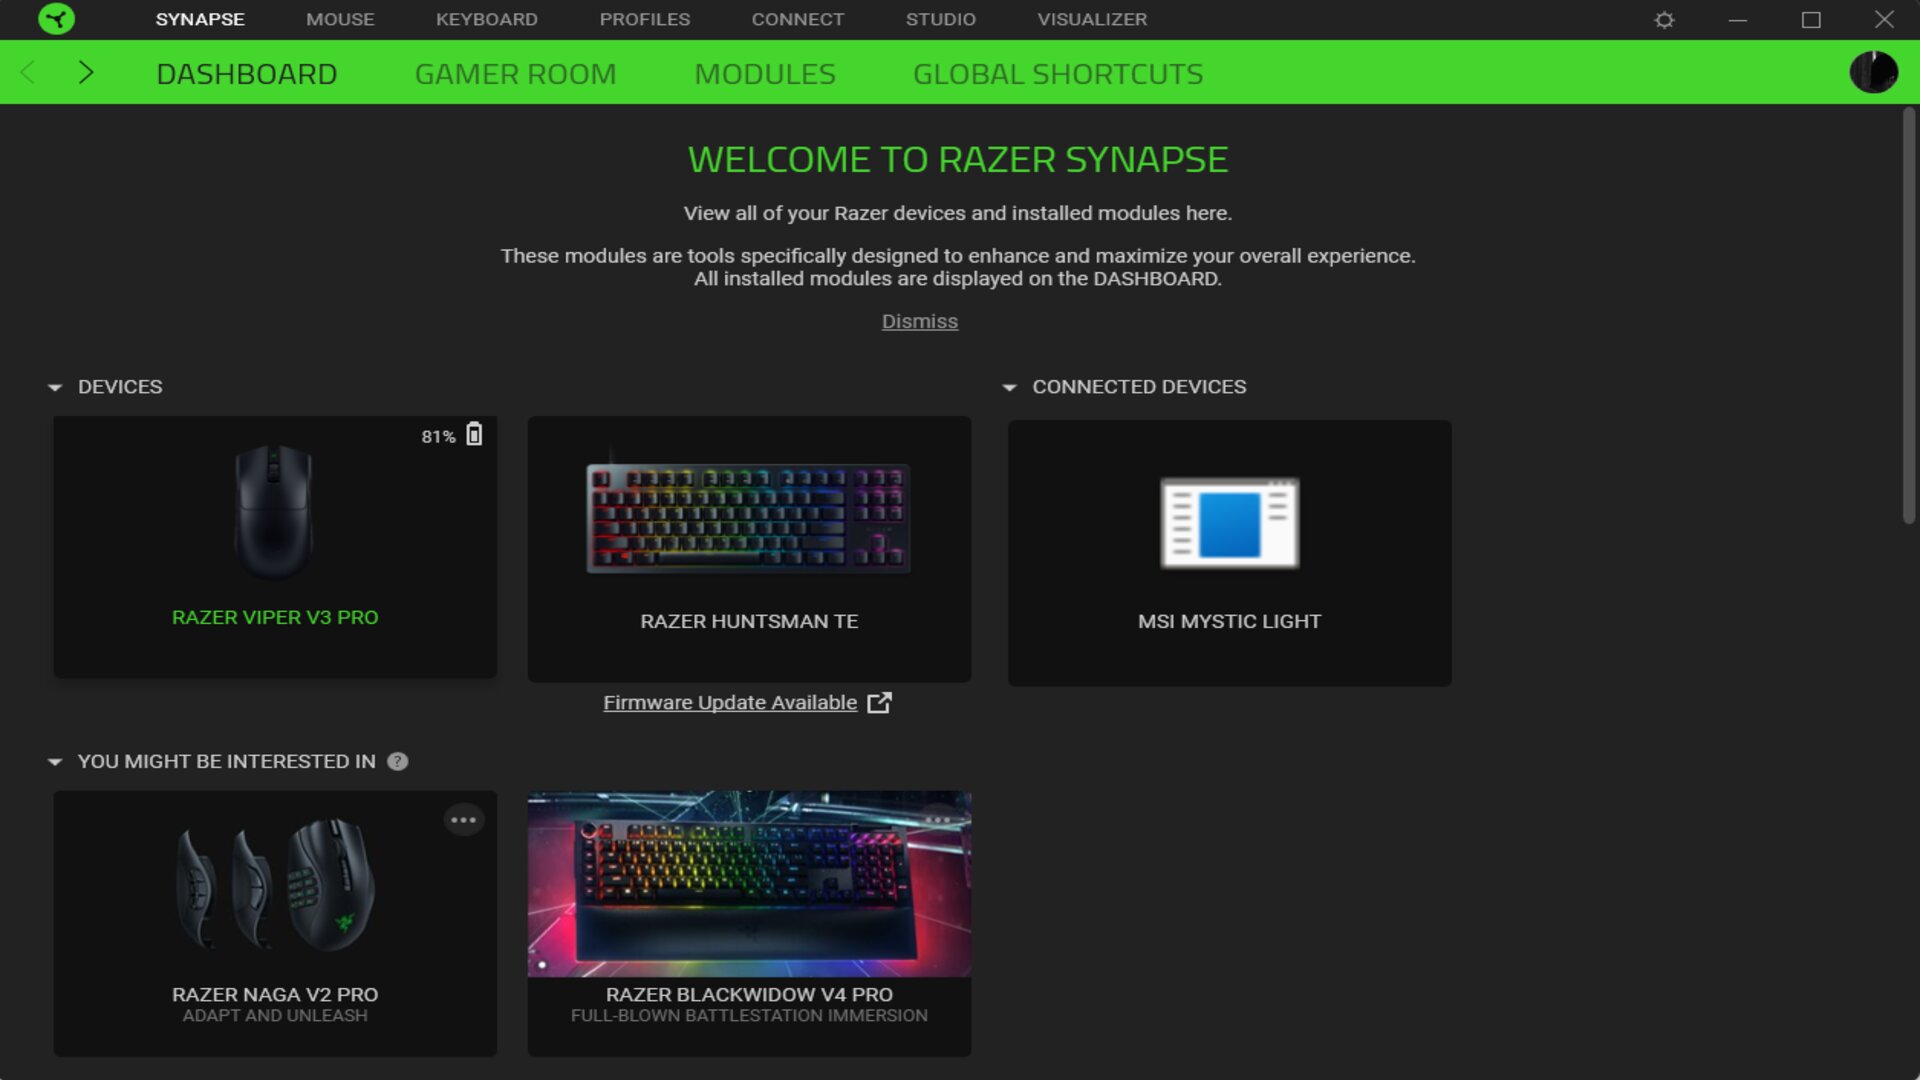The height and width of the screenshot is (1080, 1920).
Task: Select the Razer Huntsman TE device card
Action: tap(749, 549)
